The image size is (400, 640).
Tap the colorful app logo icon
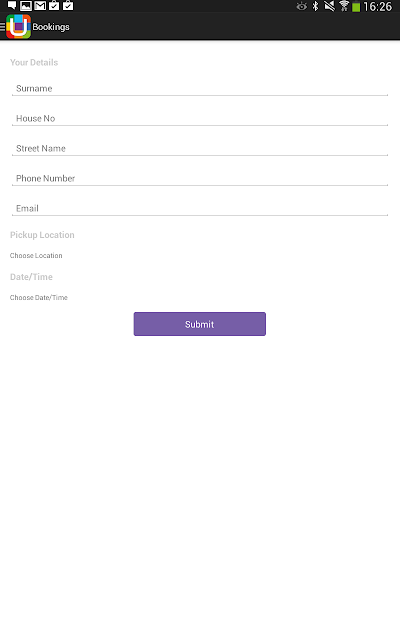[18, 27]
